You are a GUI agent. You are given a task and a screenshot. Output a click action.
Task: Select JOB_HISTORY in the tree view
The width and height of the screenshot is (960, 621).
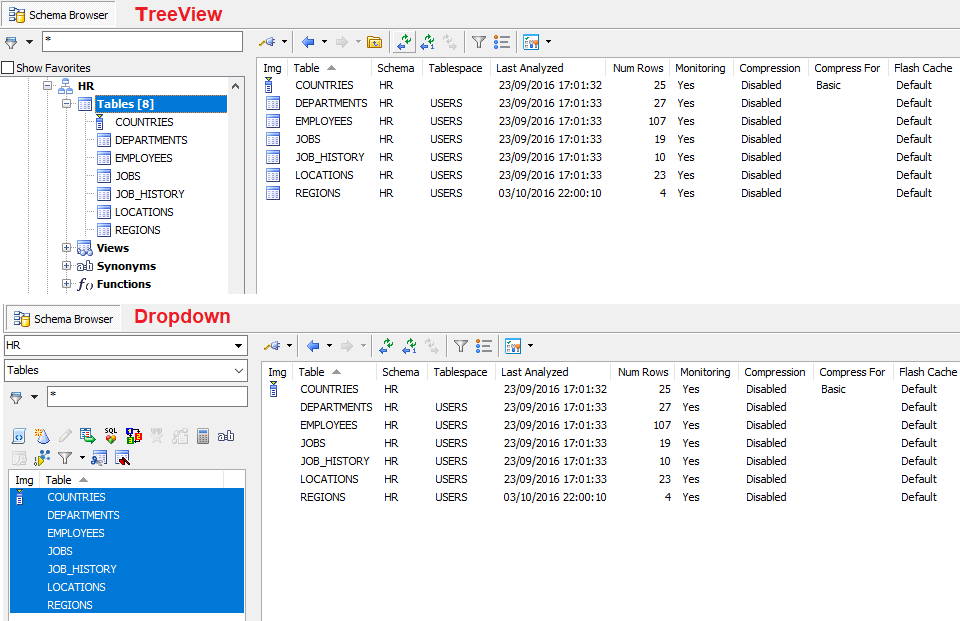point(149,194)
